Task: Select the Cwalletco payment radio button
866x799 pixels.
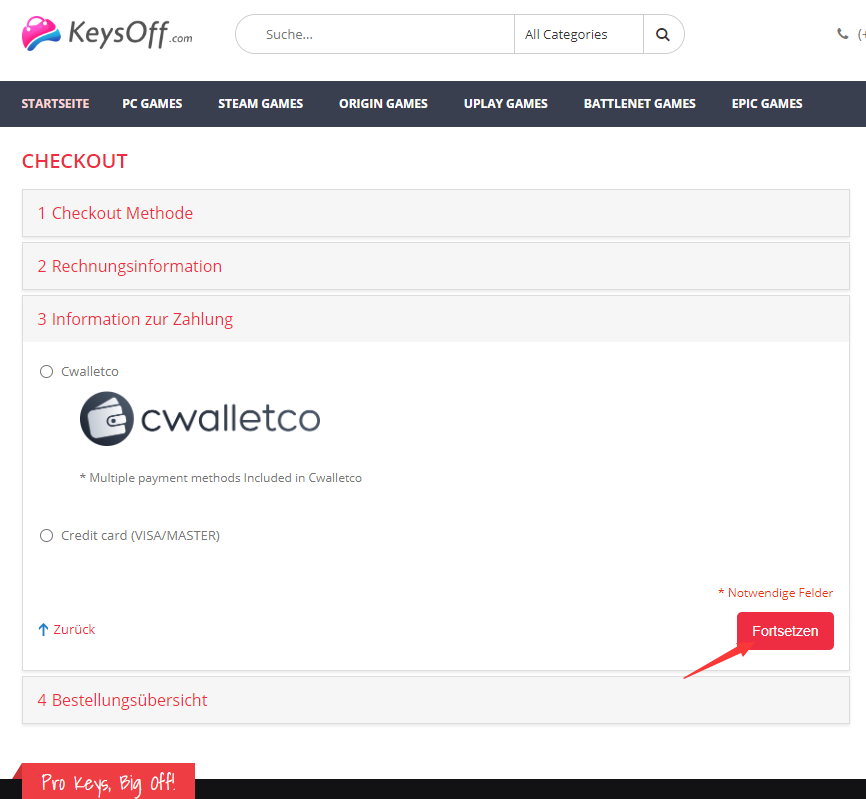Action: [46, 372]
